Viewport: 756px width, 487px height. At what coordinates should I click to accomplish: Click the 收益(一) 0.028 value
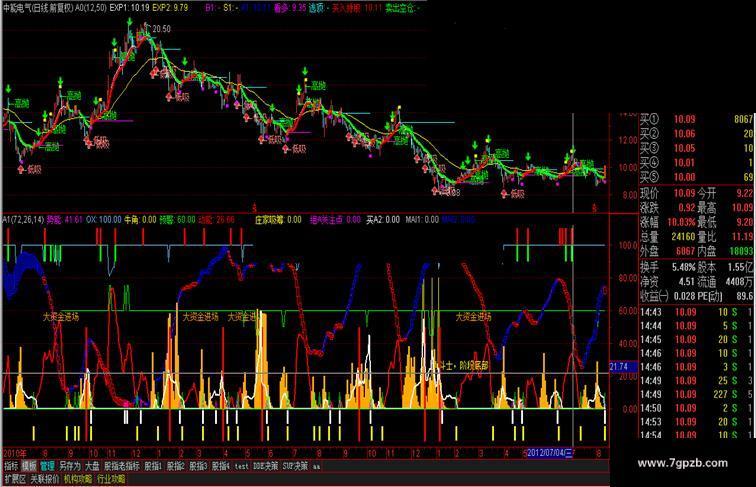click(x=683, y=296)
